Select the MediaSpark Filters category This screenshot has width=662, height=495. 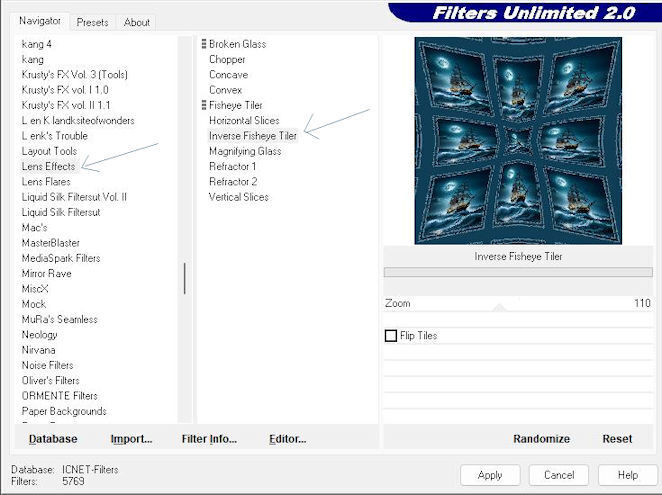[61, 258]
